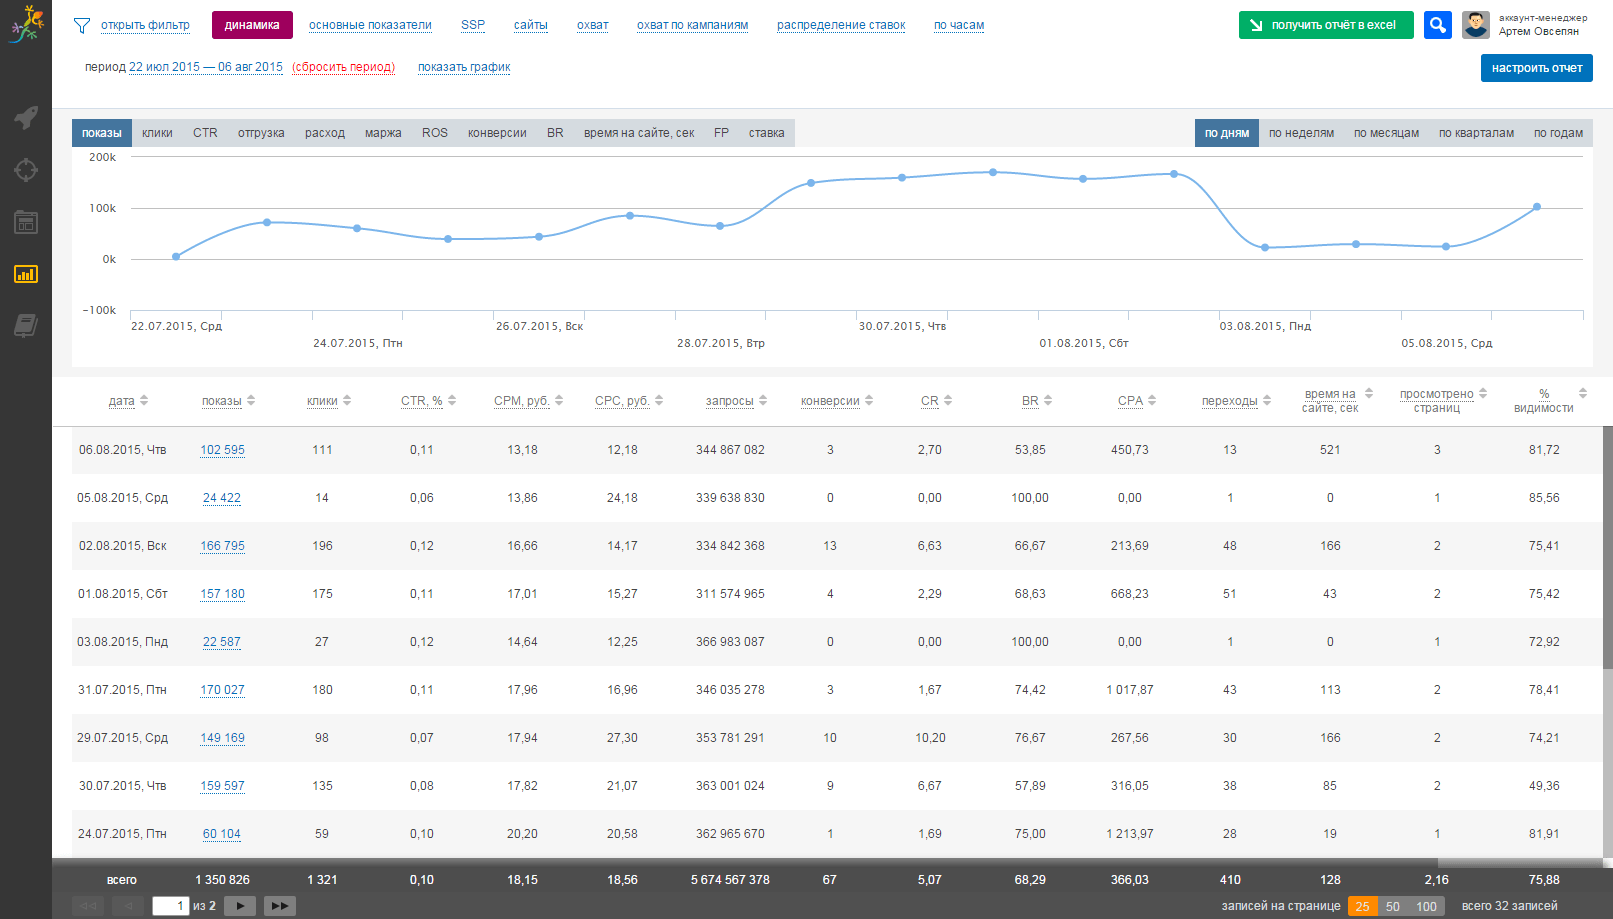Screen dimensions: 1613x919
Task: Click получить отчёт в excel button
Action: pos(1325,25)
